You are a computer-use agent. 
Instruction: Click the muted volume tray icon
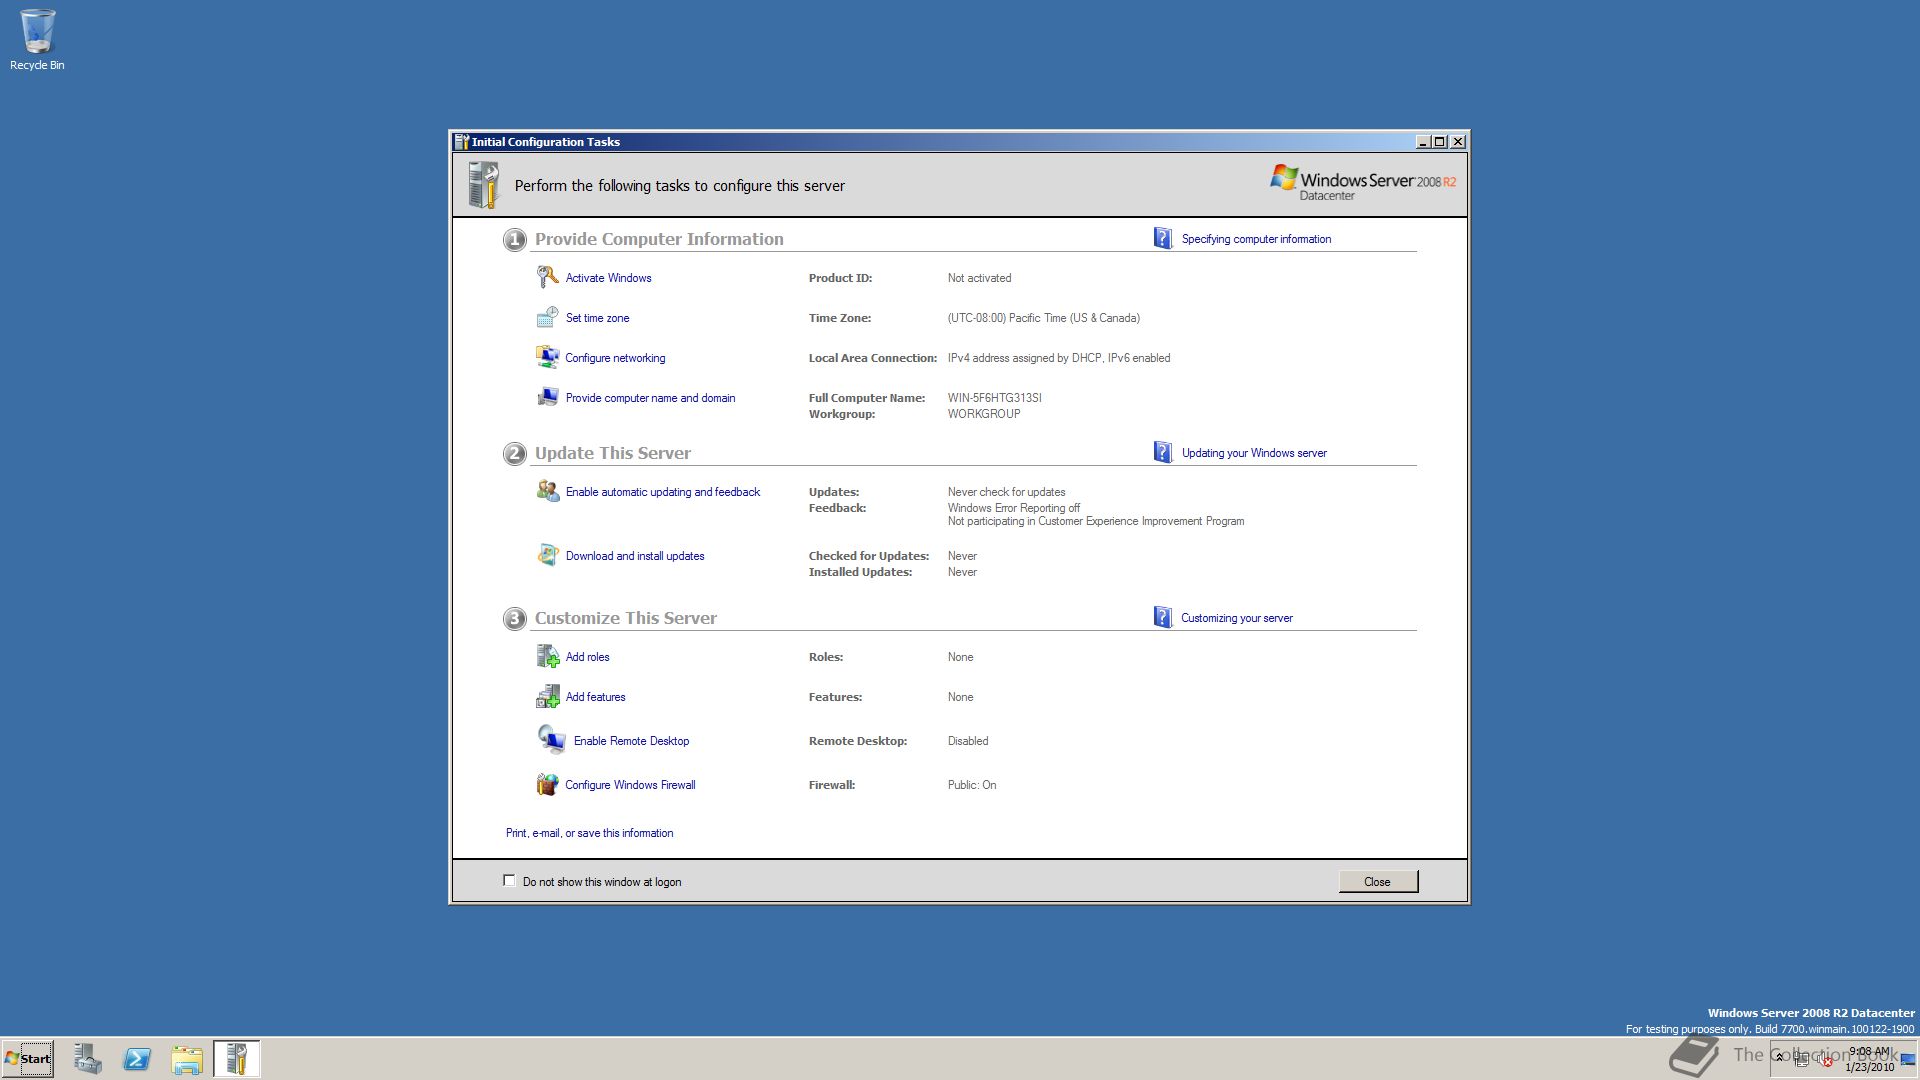(x=1827, y=1060)
